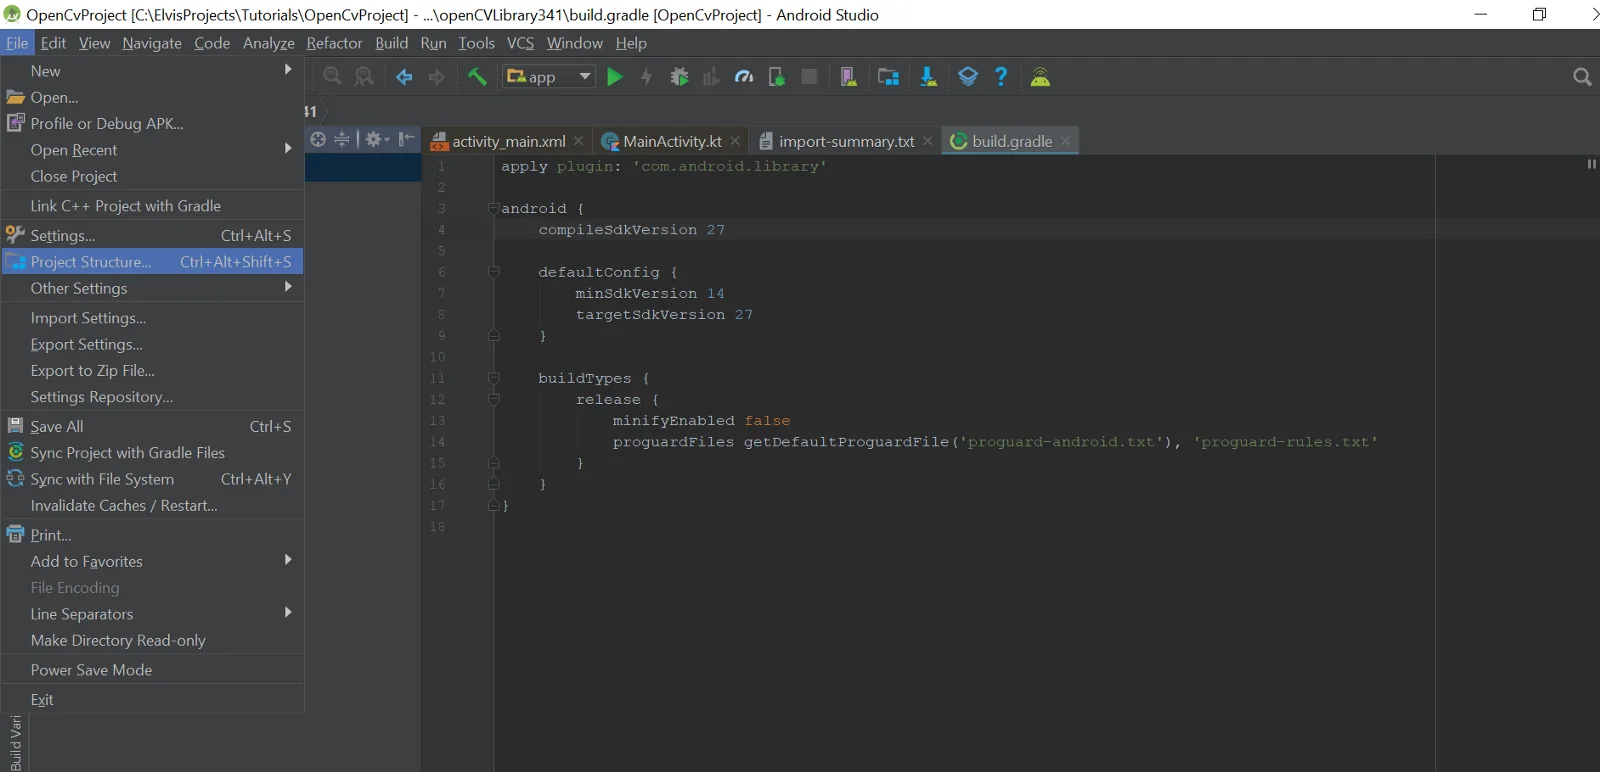The height and width of the screenshot is (772, 1600).
Task: Expand the Add to Favorites submenu
Action: (x=152, y=561)
